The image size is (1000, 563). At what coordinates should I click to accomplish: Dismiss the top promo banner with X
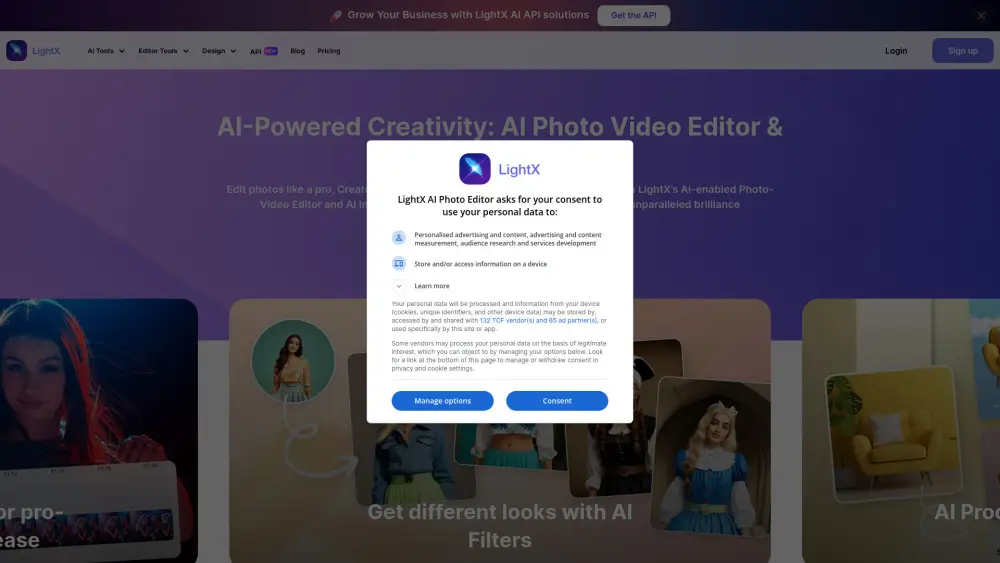point(981,16)
